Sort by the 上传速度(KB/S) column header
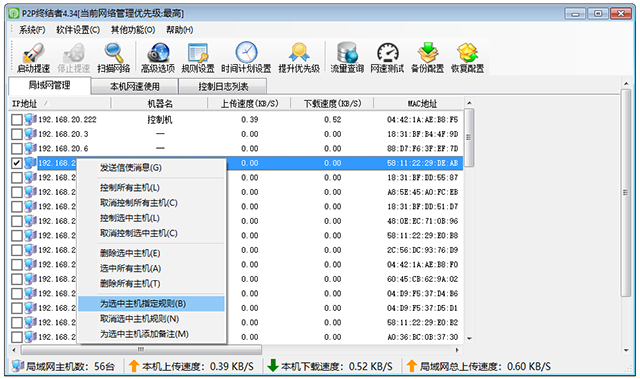Screen dimensions: 640x379 [x=249, y=104]
